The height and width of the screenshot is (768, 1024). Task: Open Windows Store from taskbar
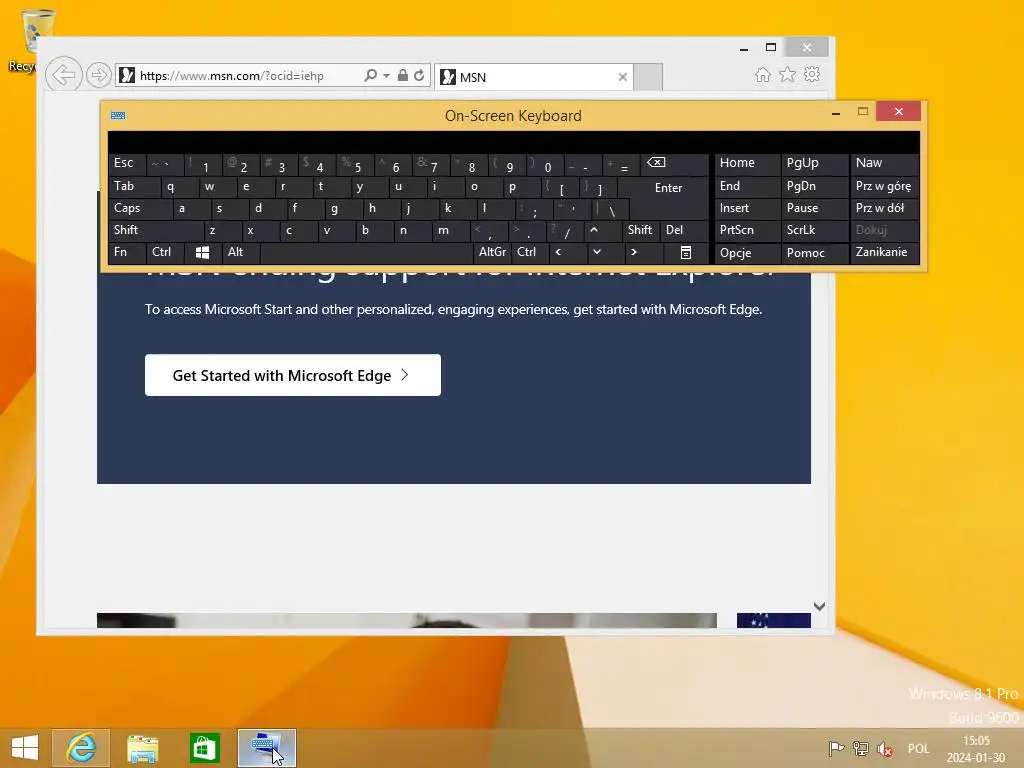[x=204, y=748]
